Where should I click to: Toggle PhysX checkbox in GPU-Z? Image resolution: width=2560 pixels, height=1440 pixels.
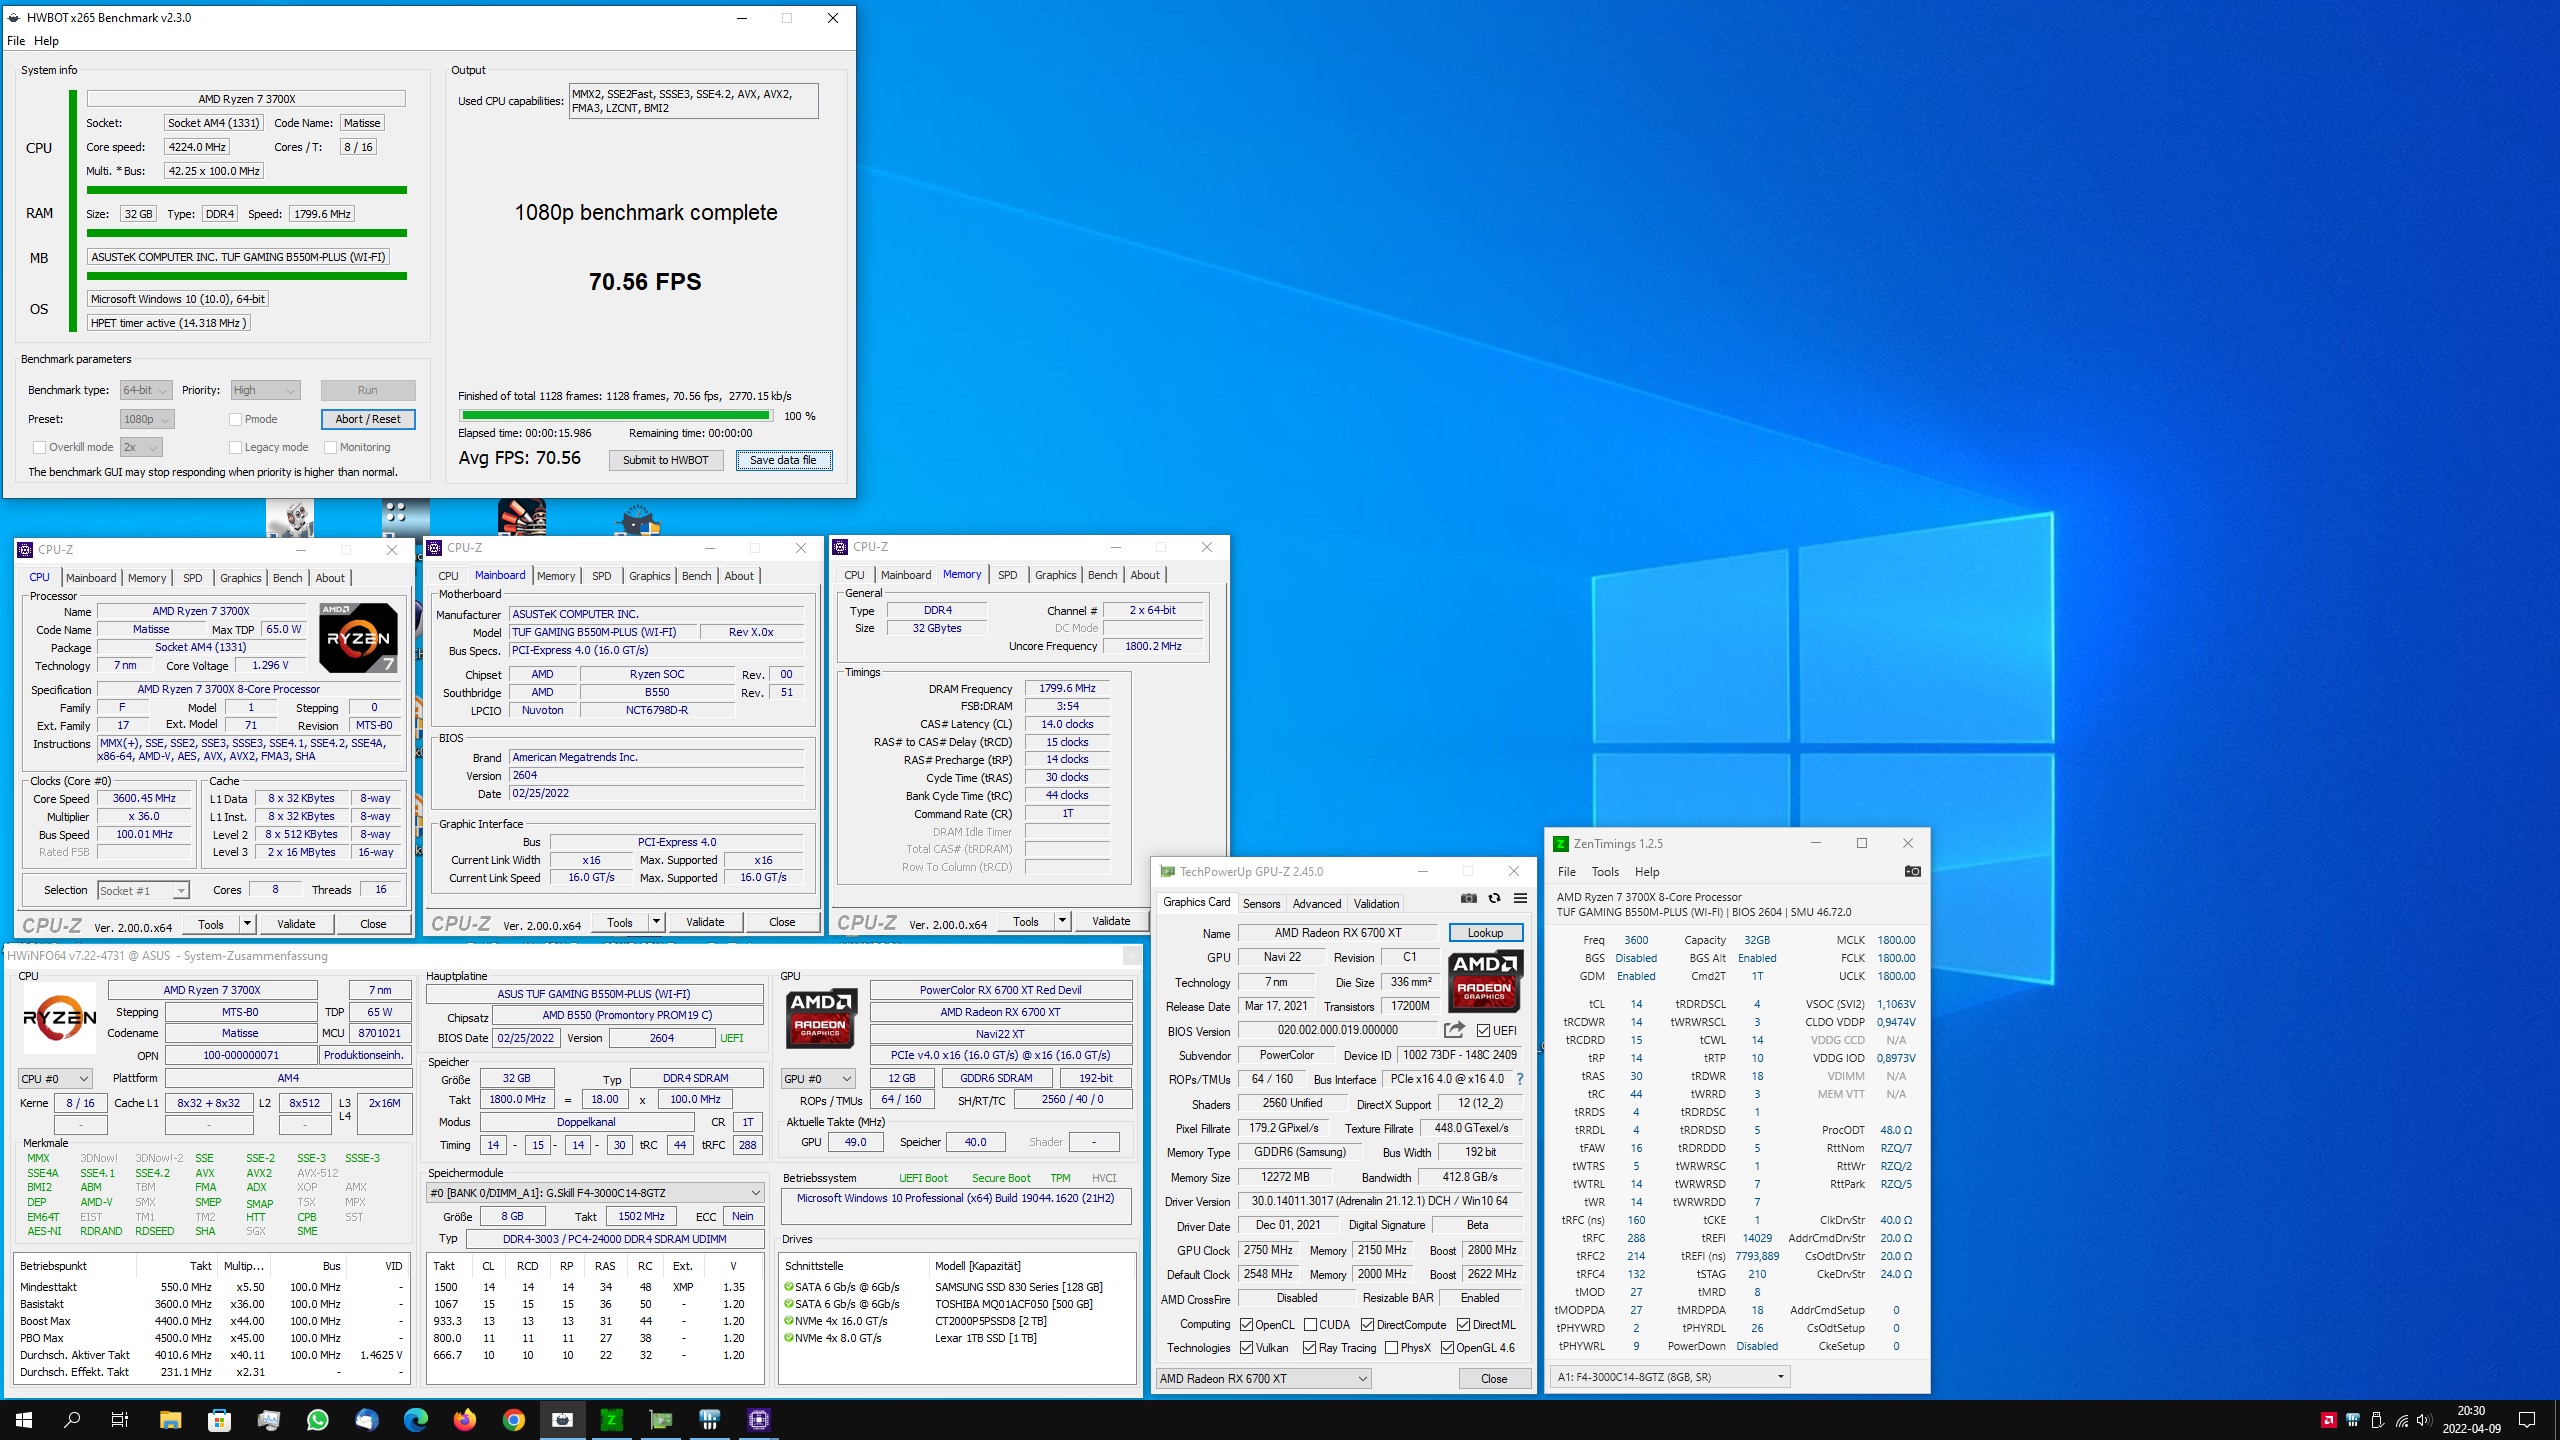pyautogui.click(x=1391, y=1348)
